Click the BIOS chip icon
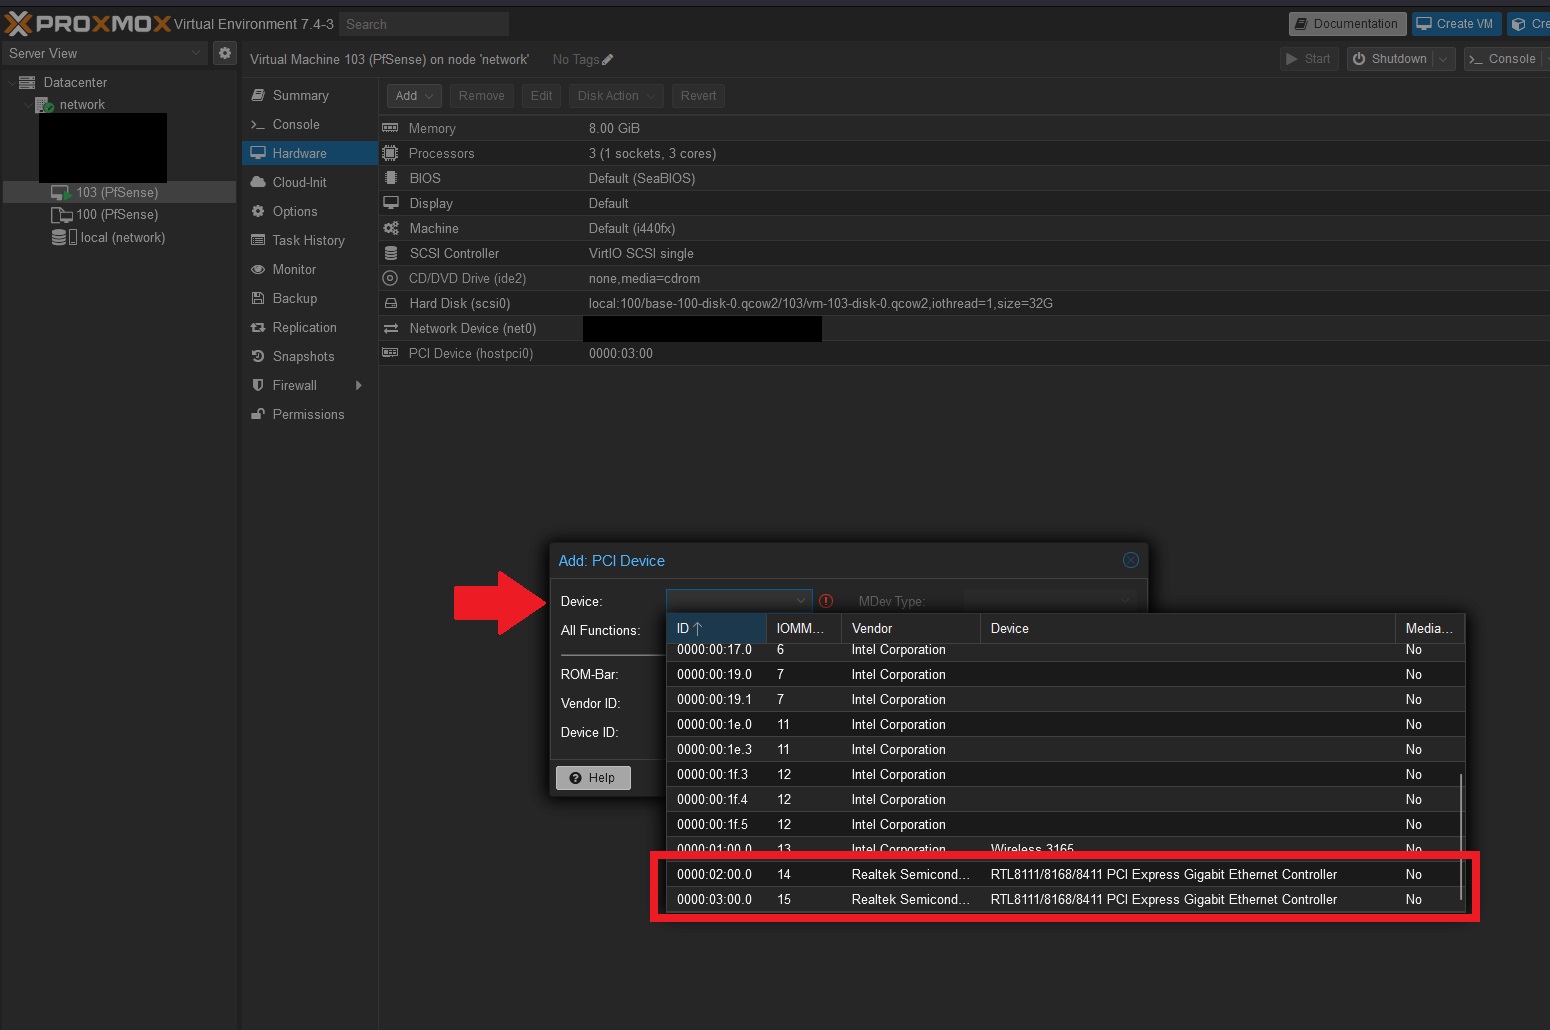 click(x=390, y=178)
